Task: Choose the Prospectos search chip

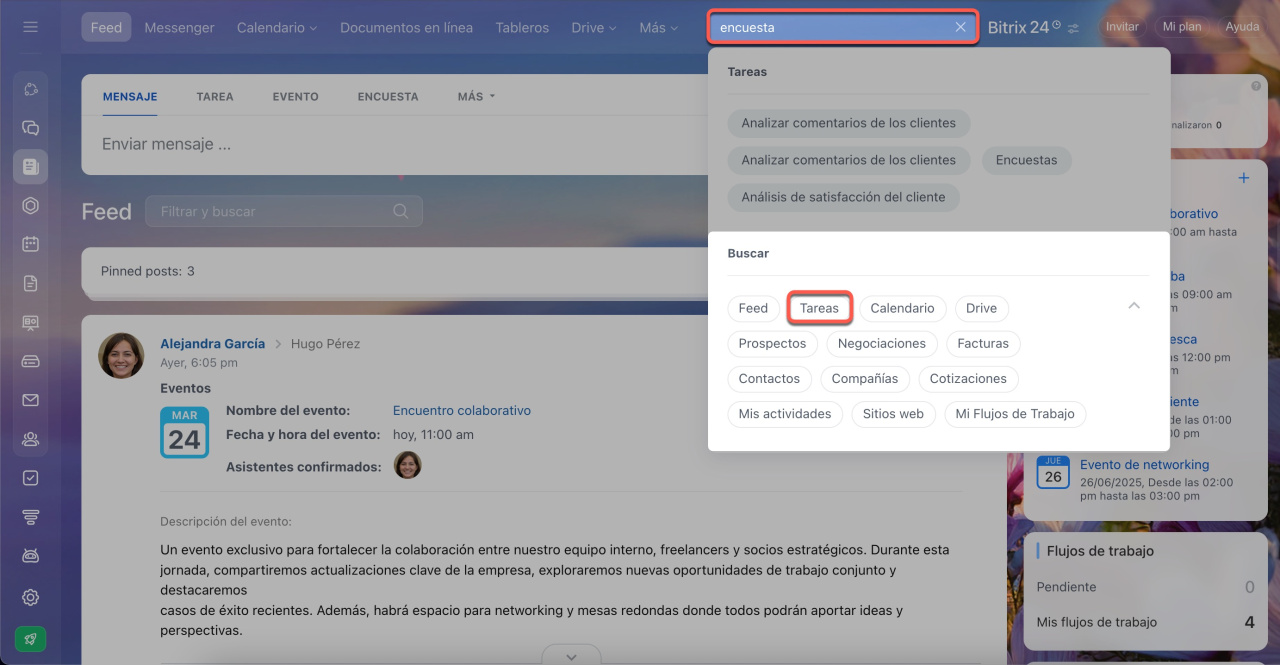Action: [x=773, y=343]
